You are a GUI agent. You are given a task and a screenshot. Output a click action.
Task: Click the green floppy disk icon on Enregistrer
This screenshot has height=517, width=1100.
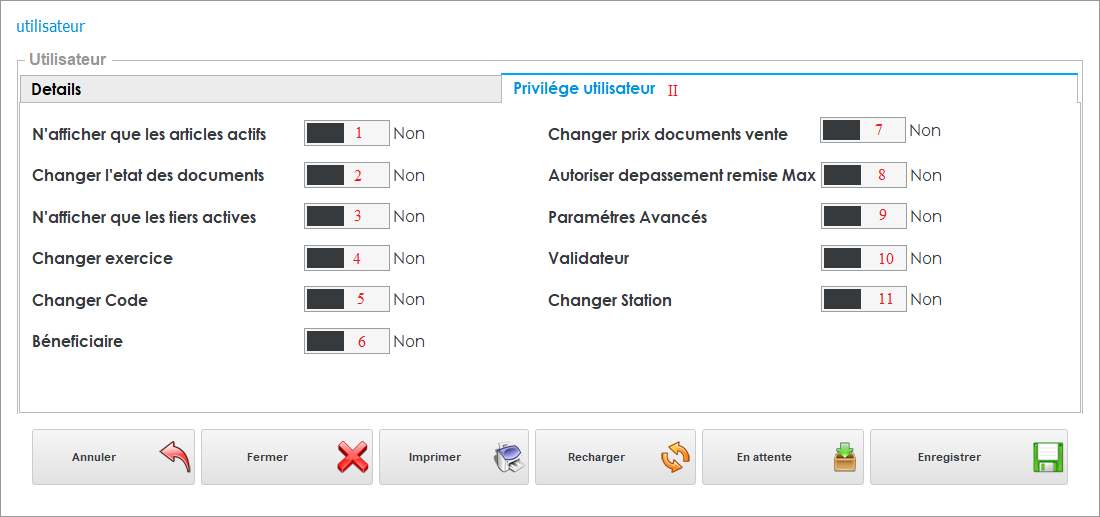(1047, 458)
